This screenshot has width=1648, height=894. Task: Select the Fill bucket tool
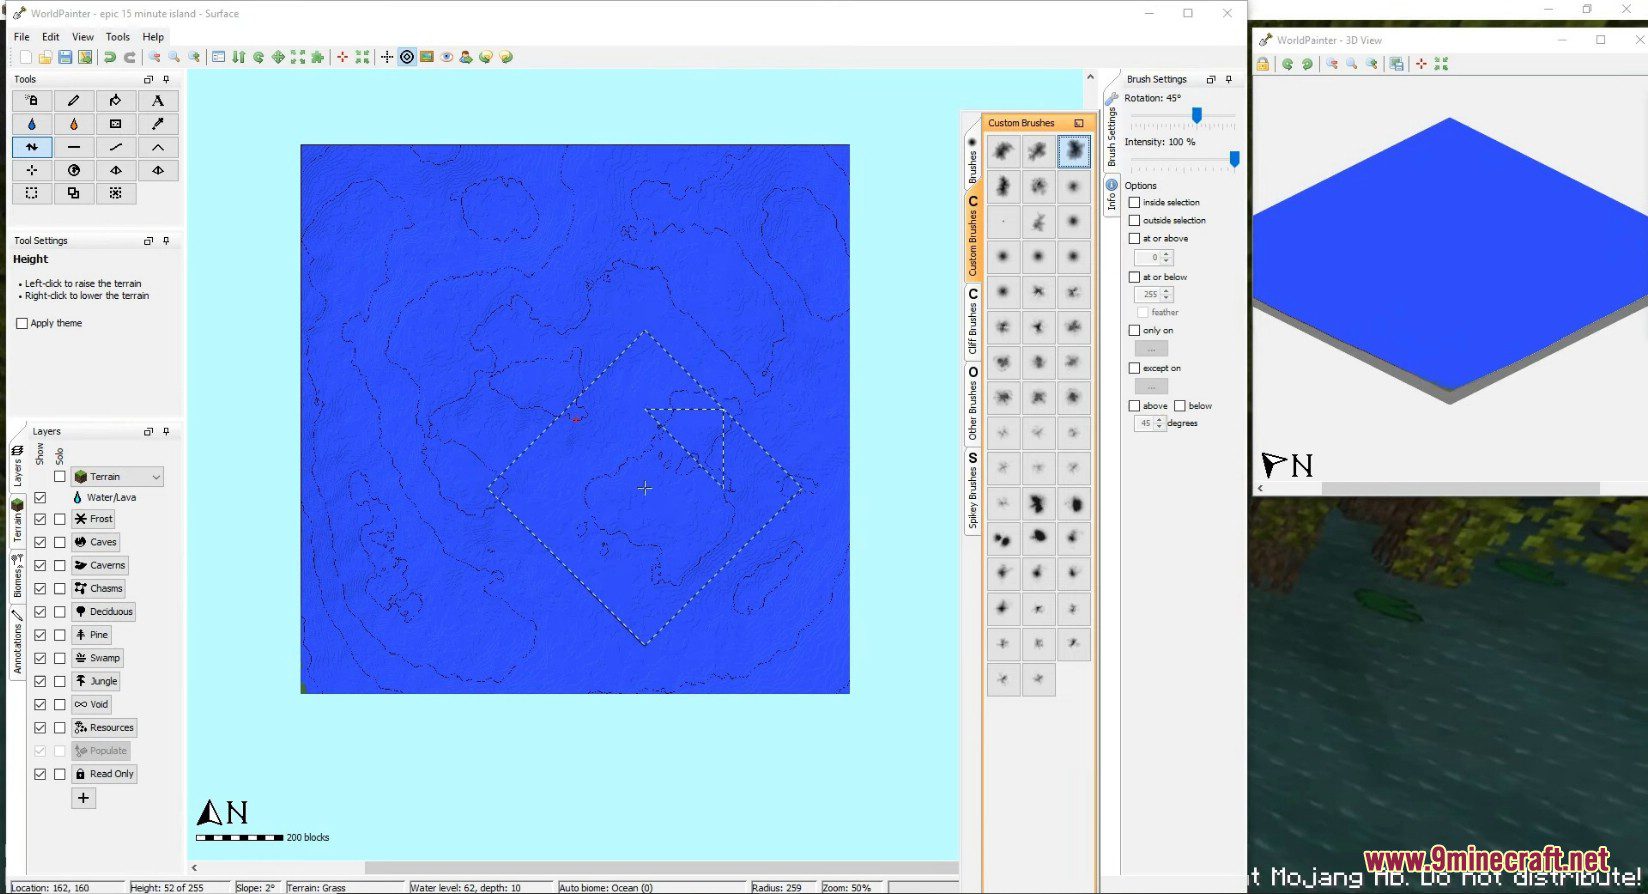click(116, 101)
